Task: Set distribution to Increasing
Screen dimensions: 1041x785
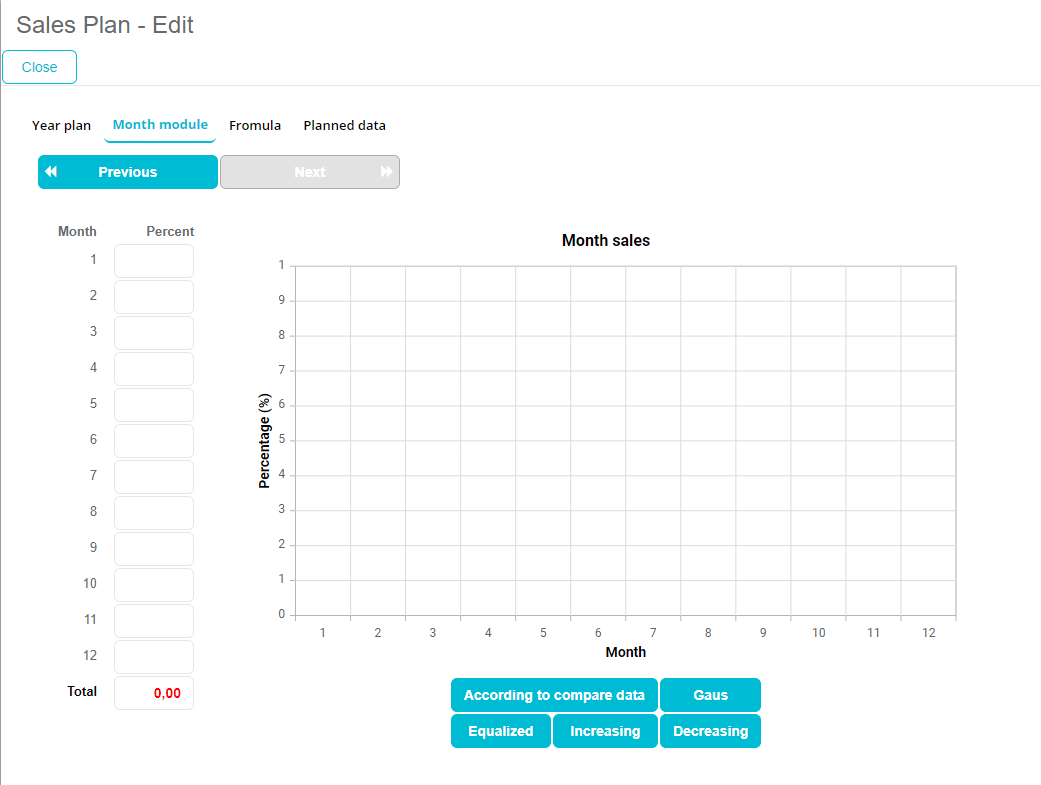Action: coord(605,731)
